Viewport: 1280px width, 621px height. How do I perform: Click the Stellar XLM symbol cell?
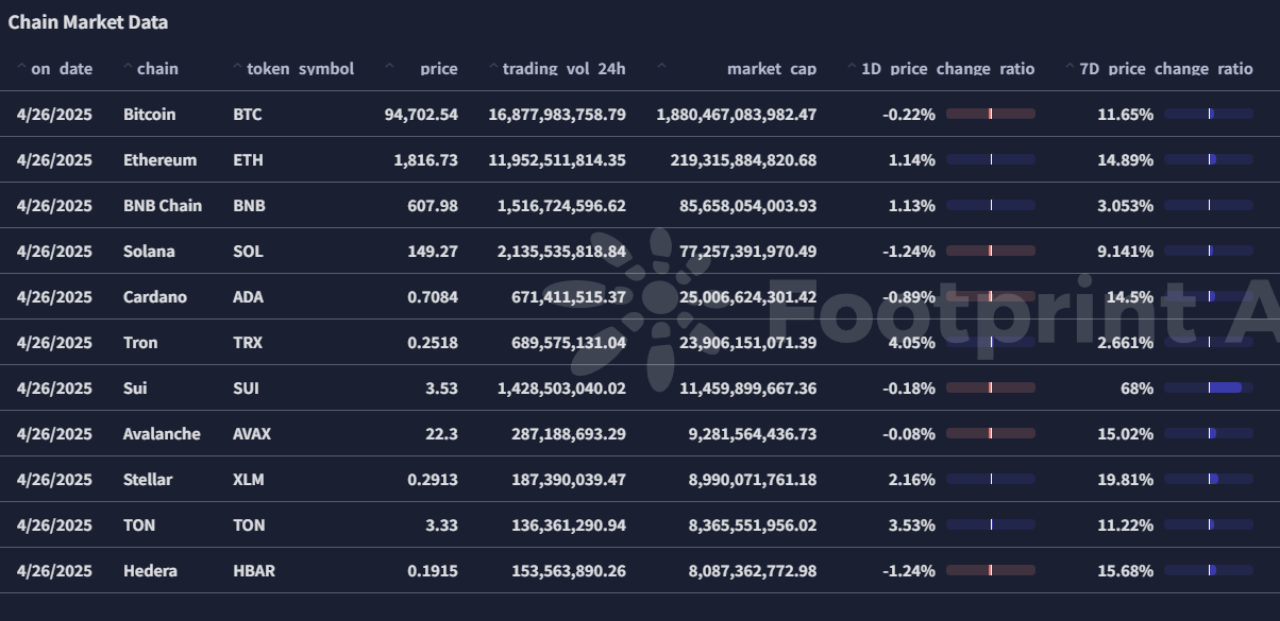(x=248, y=480)
